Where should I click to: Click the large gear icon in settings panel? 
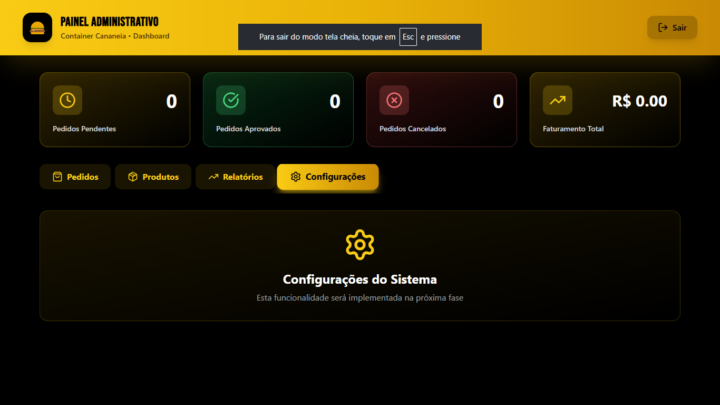pos(360,245)
